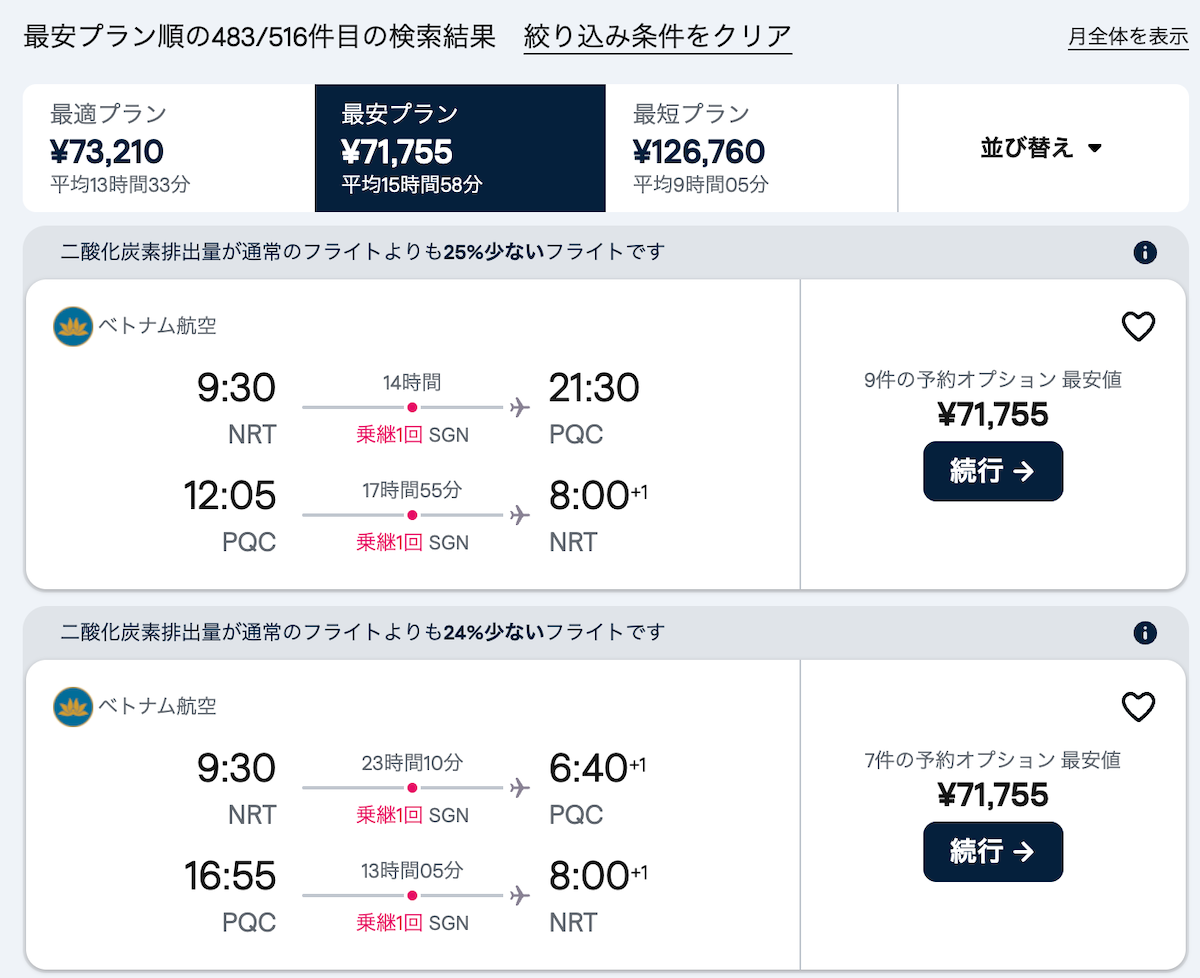Click the plane icon on the 17時間55分 return leg
The width and height of the screenshot is (1200, 978).
(519, 515)
